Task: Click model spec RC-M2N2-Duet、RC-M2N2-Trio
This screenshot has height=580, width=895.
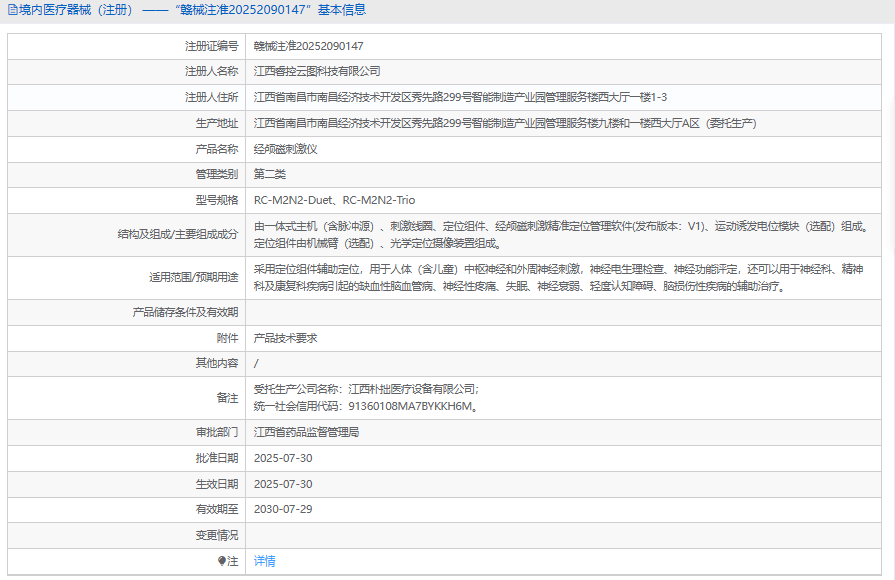Action: [x=334, y=200]
